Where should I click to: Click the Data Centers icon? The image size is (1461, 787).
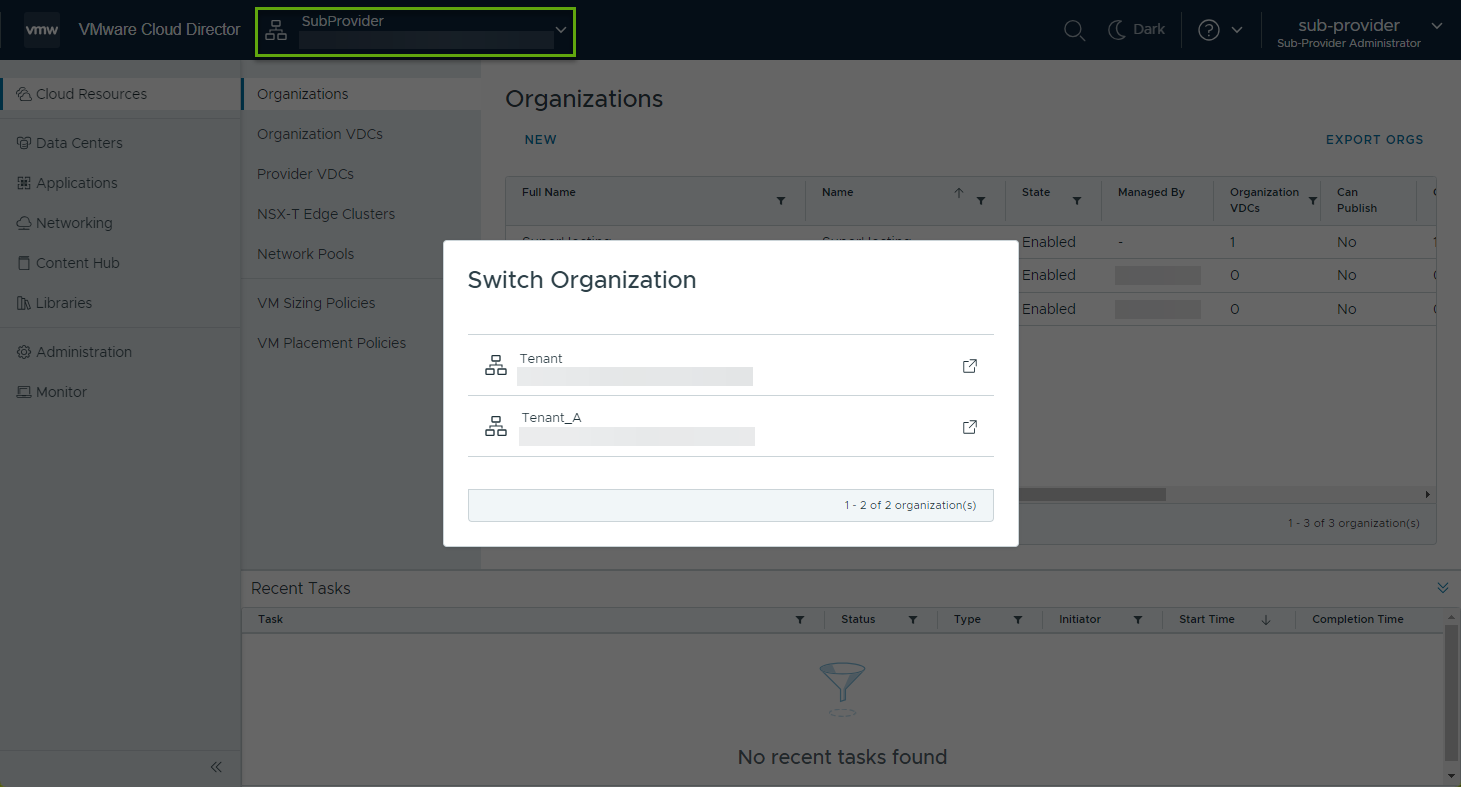pyautogui.click(x=24, y=143)
